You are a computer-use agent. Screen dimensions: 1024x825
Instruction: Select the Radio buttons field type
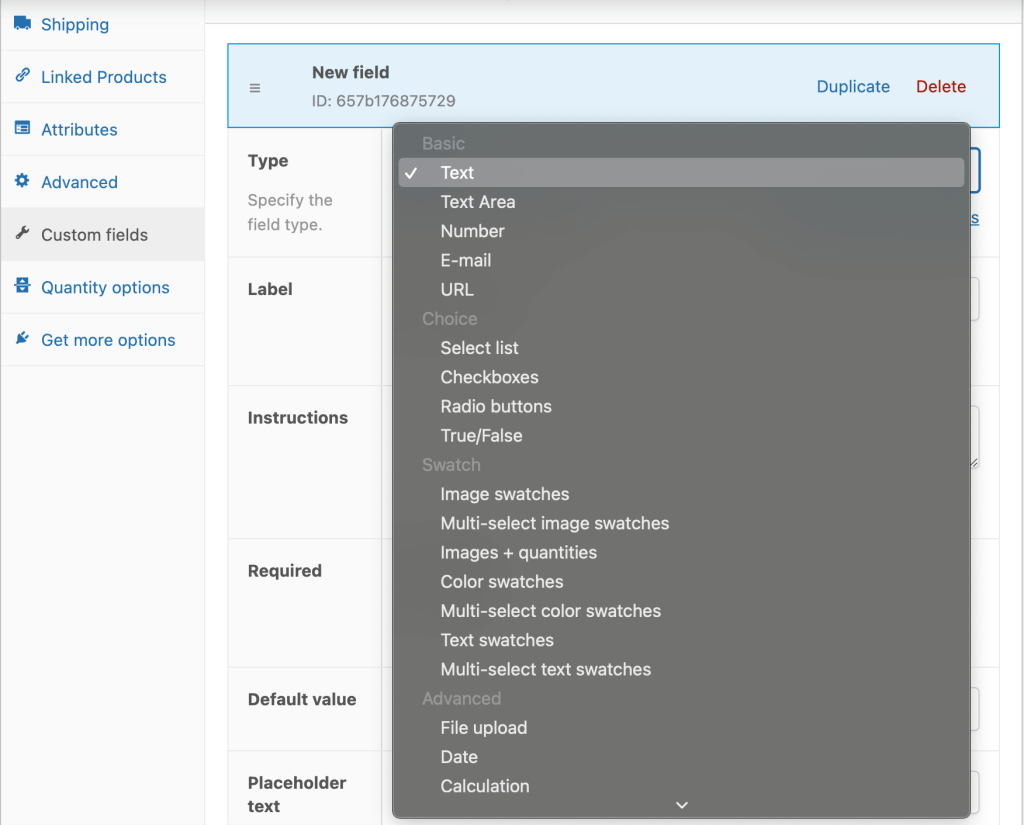[x=496, y=406]
